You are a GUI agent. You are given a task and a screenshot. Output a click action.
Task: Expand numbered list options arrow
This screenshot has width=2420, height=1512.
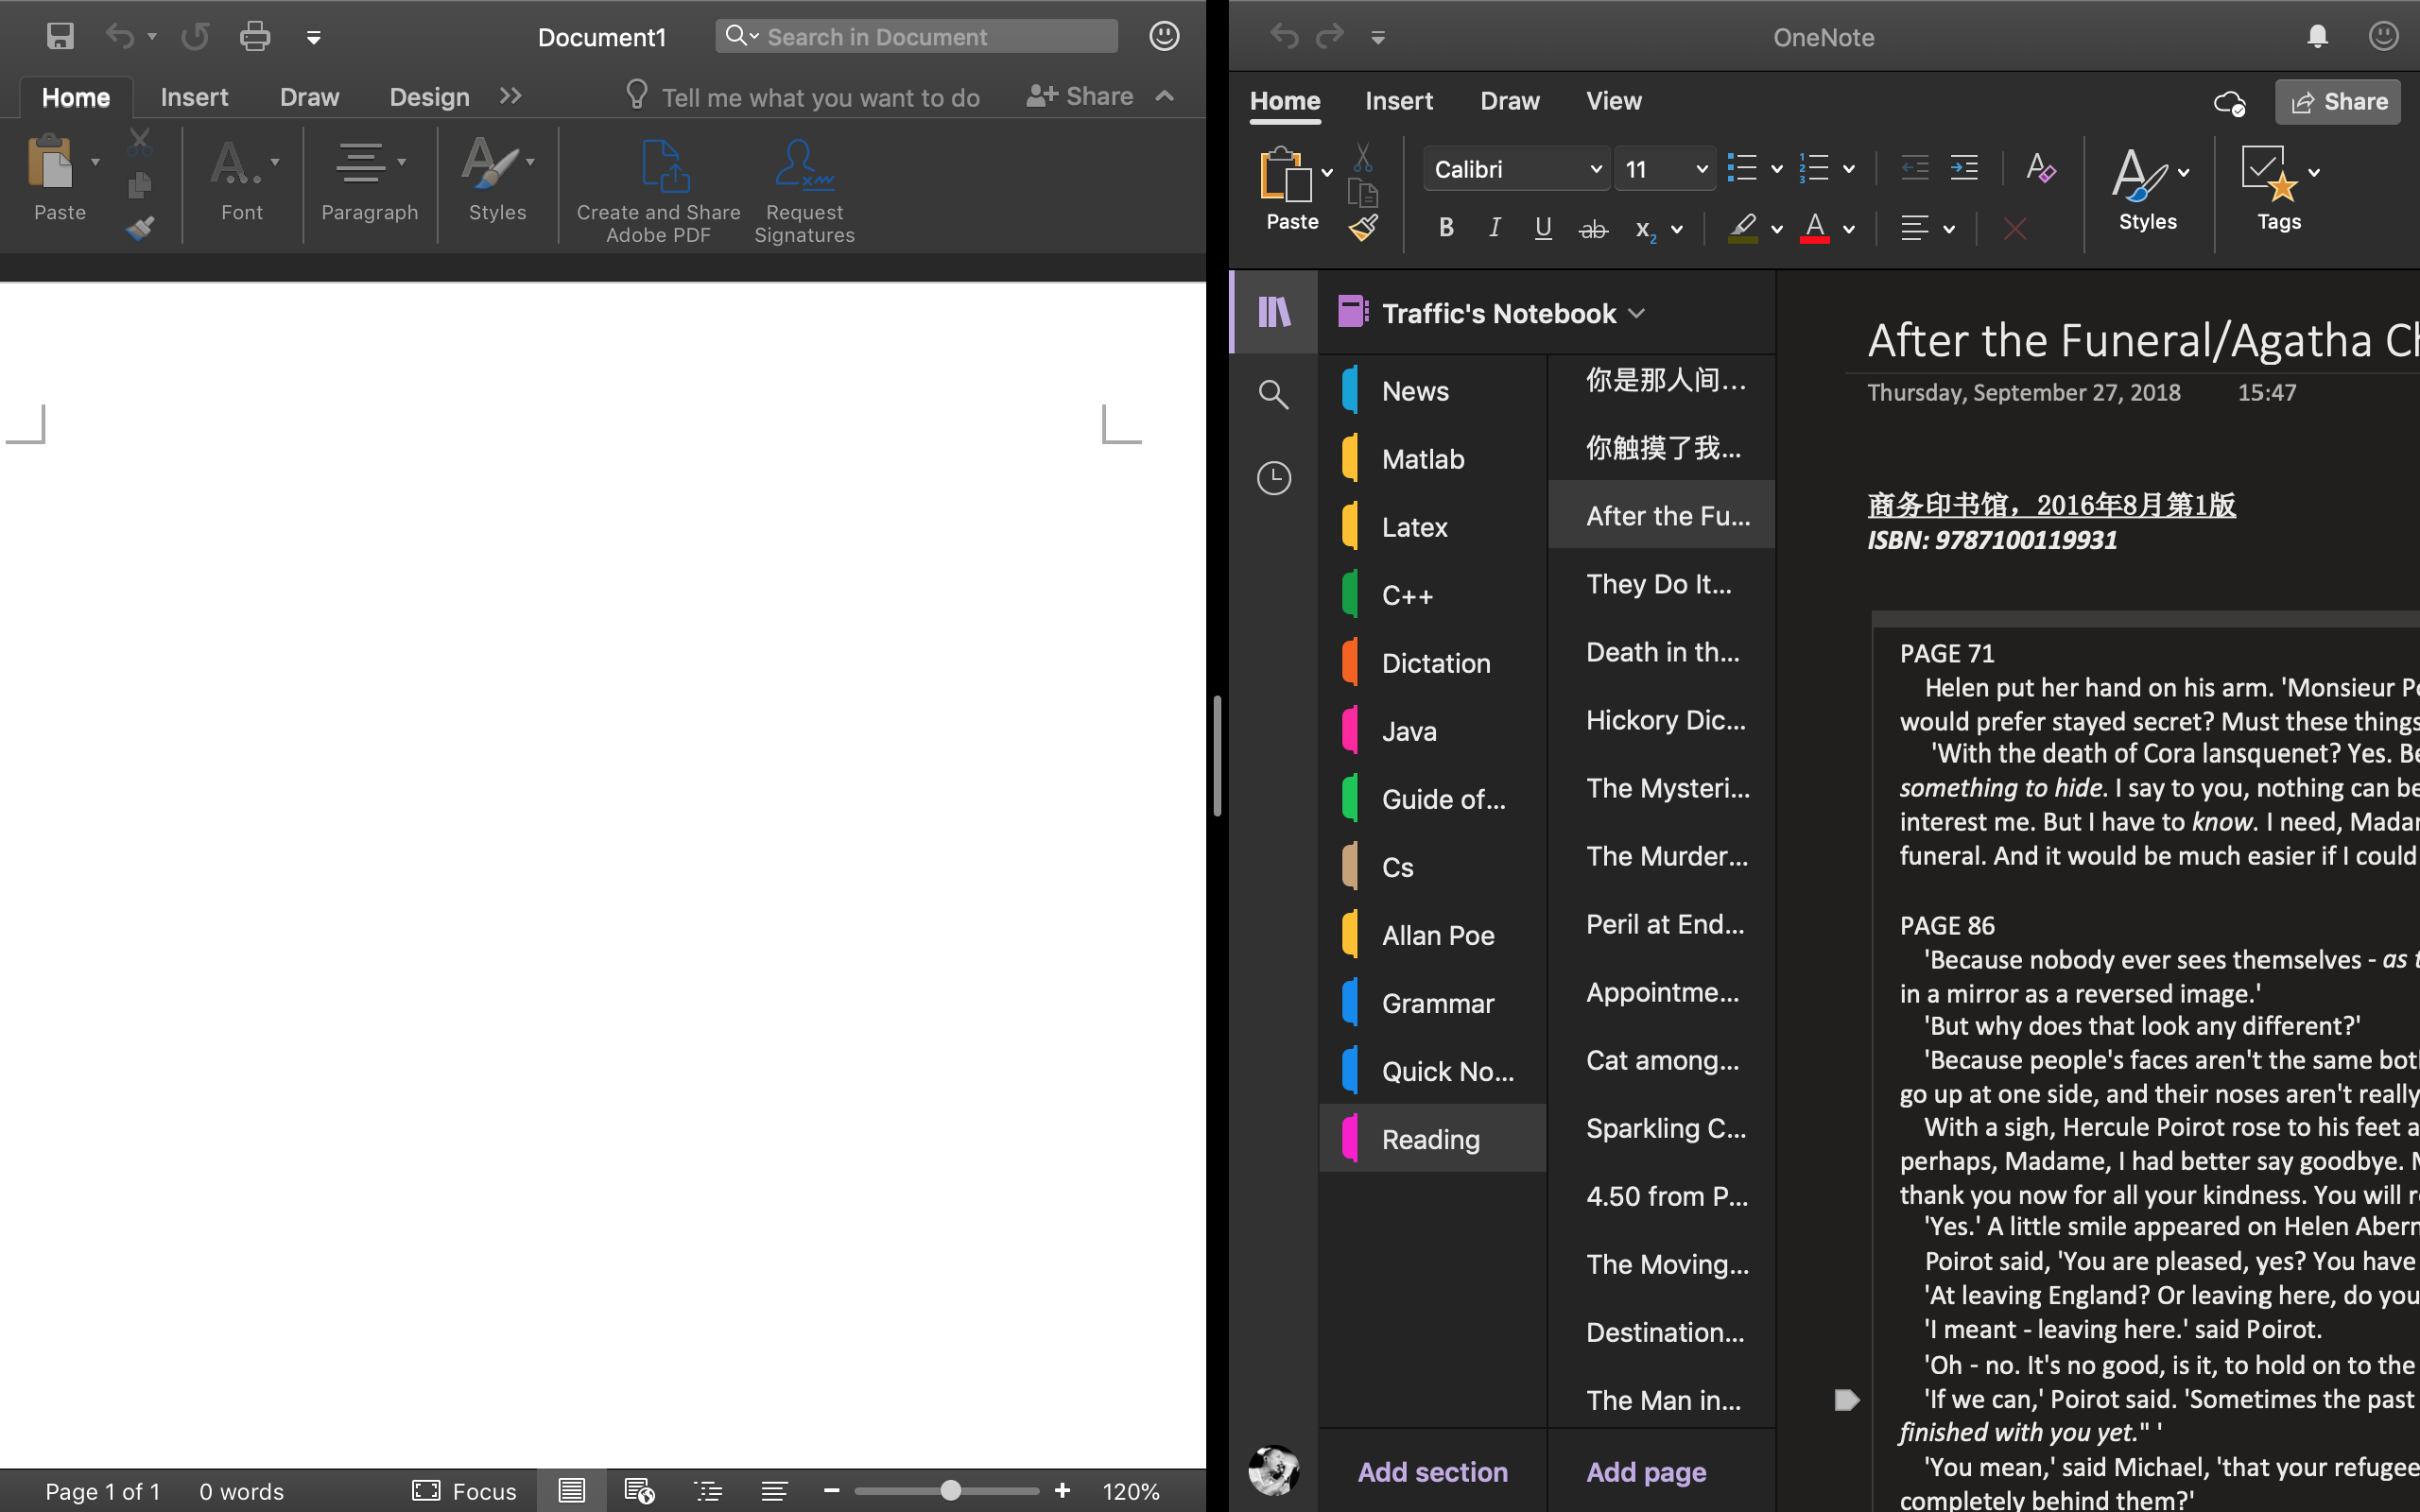tap(1849, 169)
